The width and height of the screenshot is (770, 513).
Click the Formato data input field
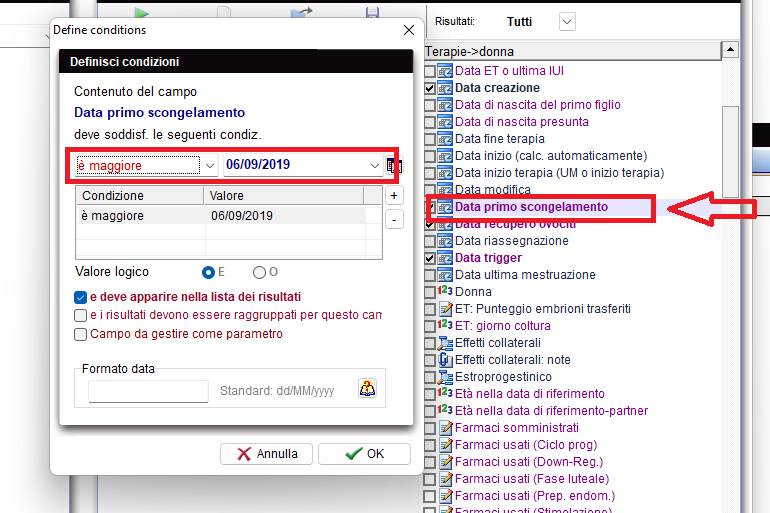tap(148, 391)
